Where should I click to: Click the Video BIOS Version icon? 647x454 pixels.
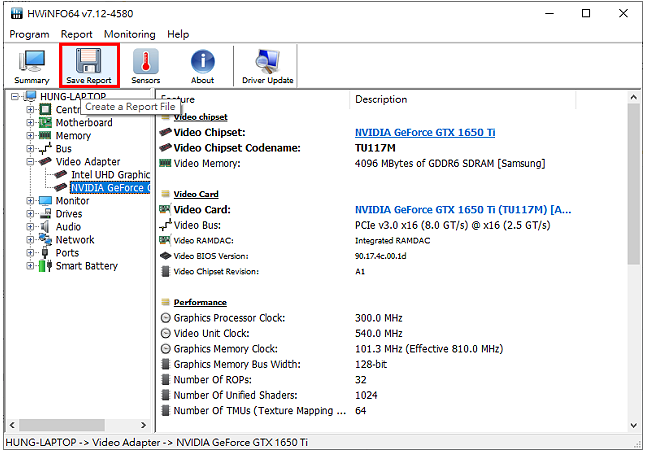point(165,256)
